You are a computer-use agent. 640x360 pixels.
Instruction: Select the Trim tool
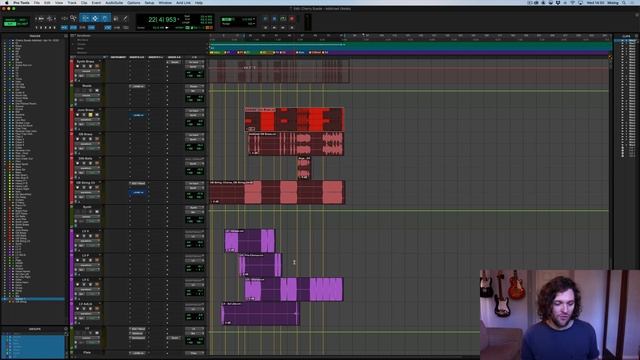pos(85,18)
